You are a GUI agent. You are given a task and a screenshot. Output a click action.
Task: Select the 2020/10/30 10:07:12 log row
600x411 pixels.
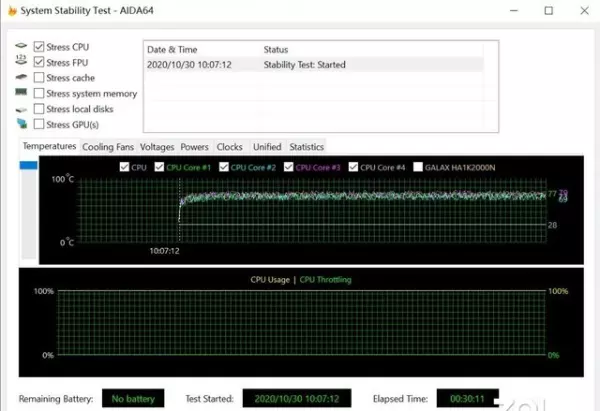pyautogui.click(x=314, y=65)
